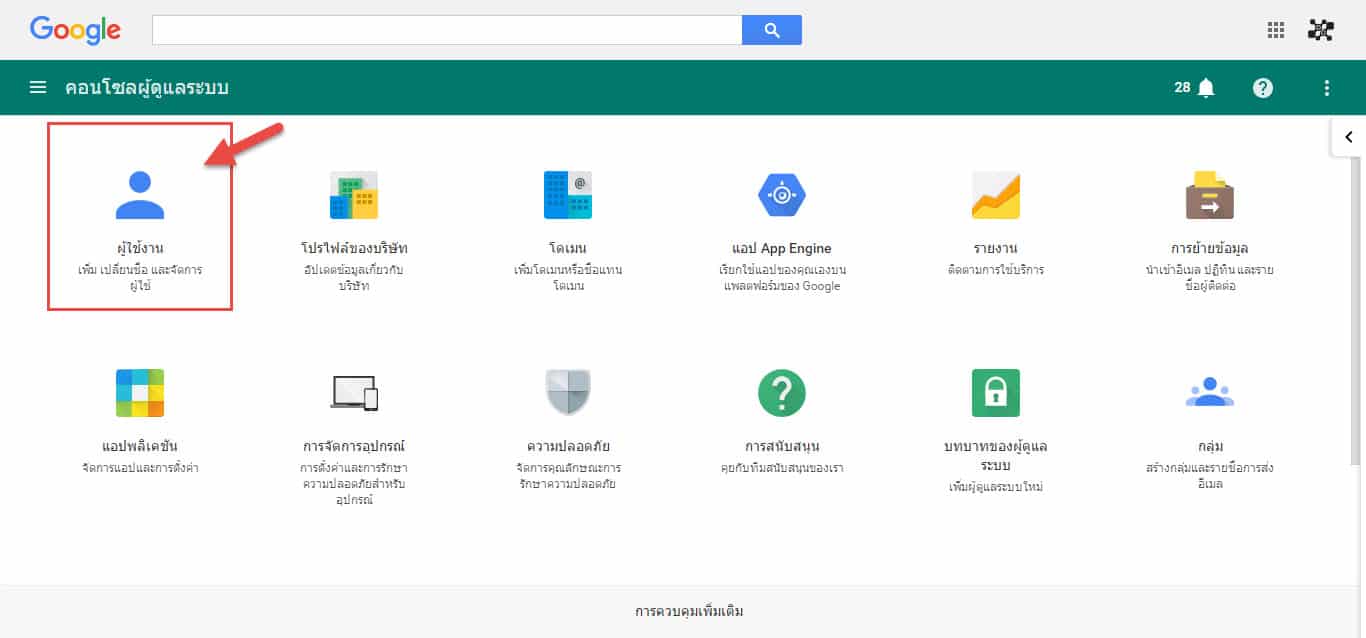Open Applications (แอปพลิเคชัน) colorful grid icon
This screenshot has width=1366, height=638.
(x=140, y=393)
